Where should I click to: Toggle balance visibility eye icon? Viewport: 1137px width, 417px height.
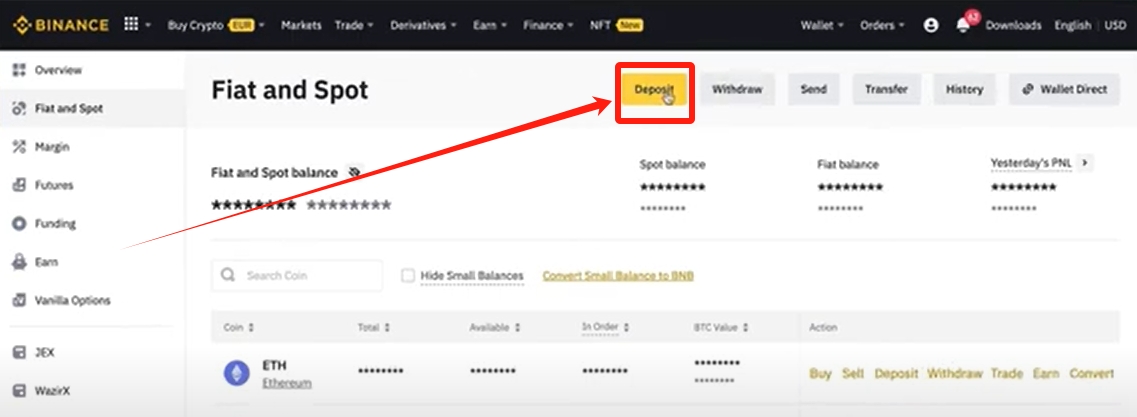pyautogui.click(x=355, y=173)
